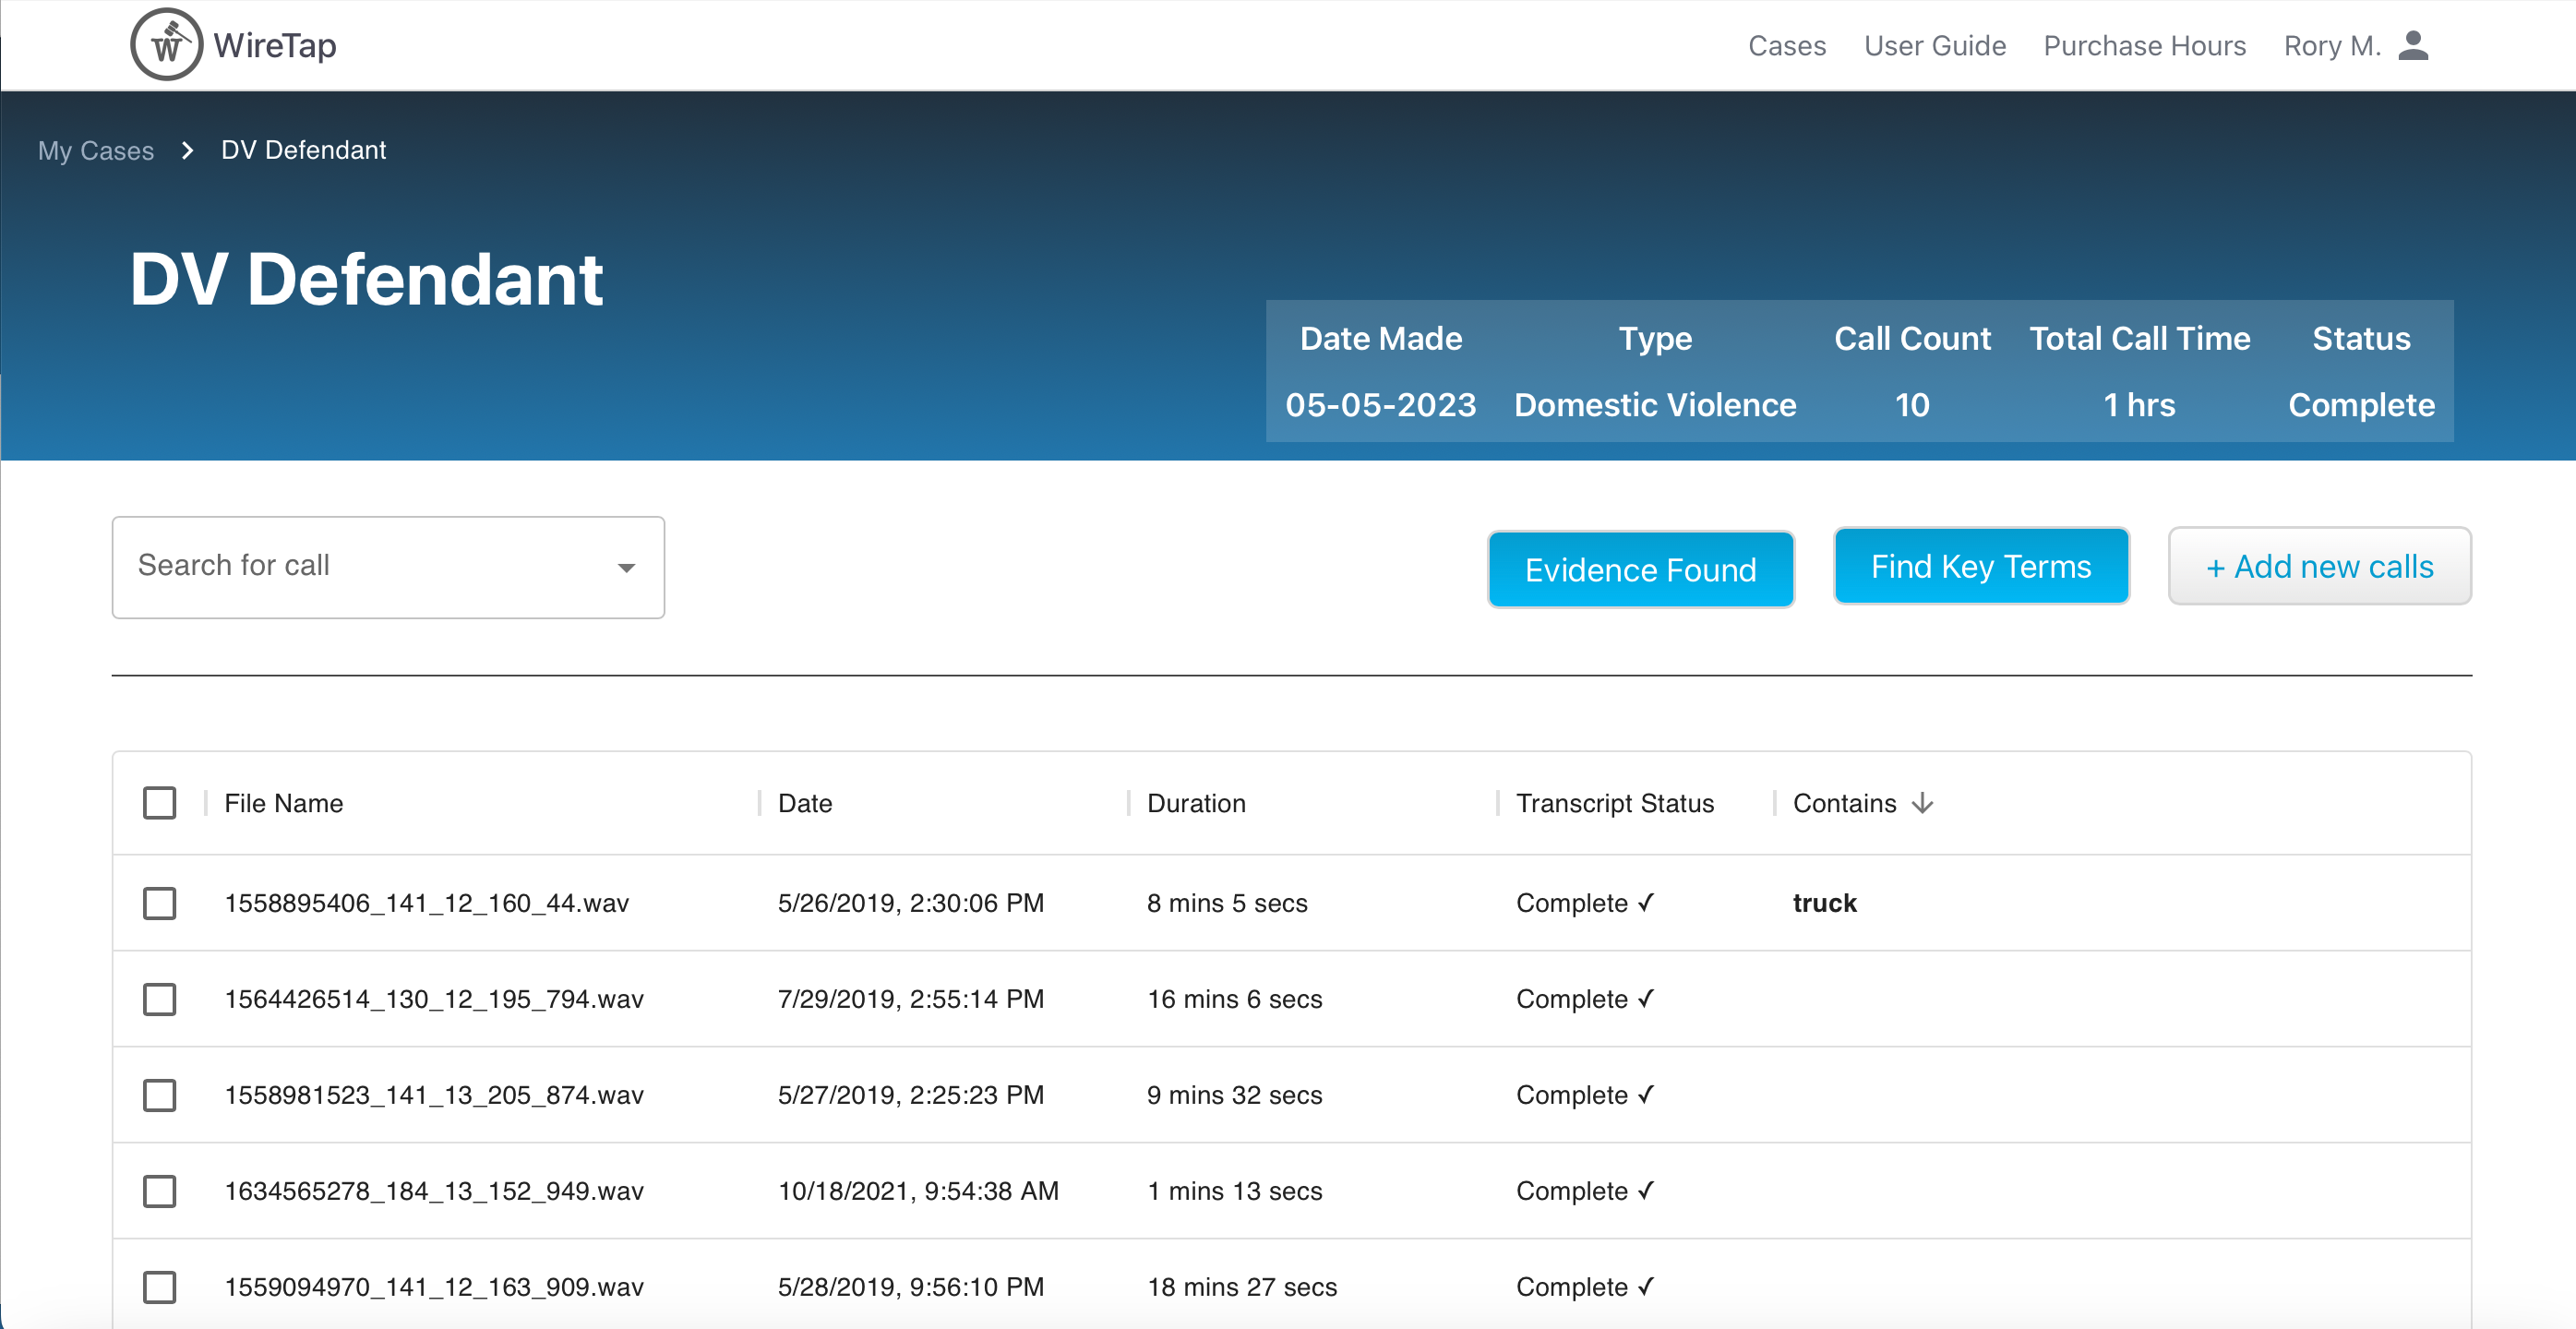Sort by the Duration column header

click(1196, 803)
